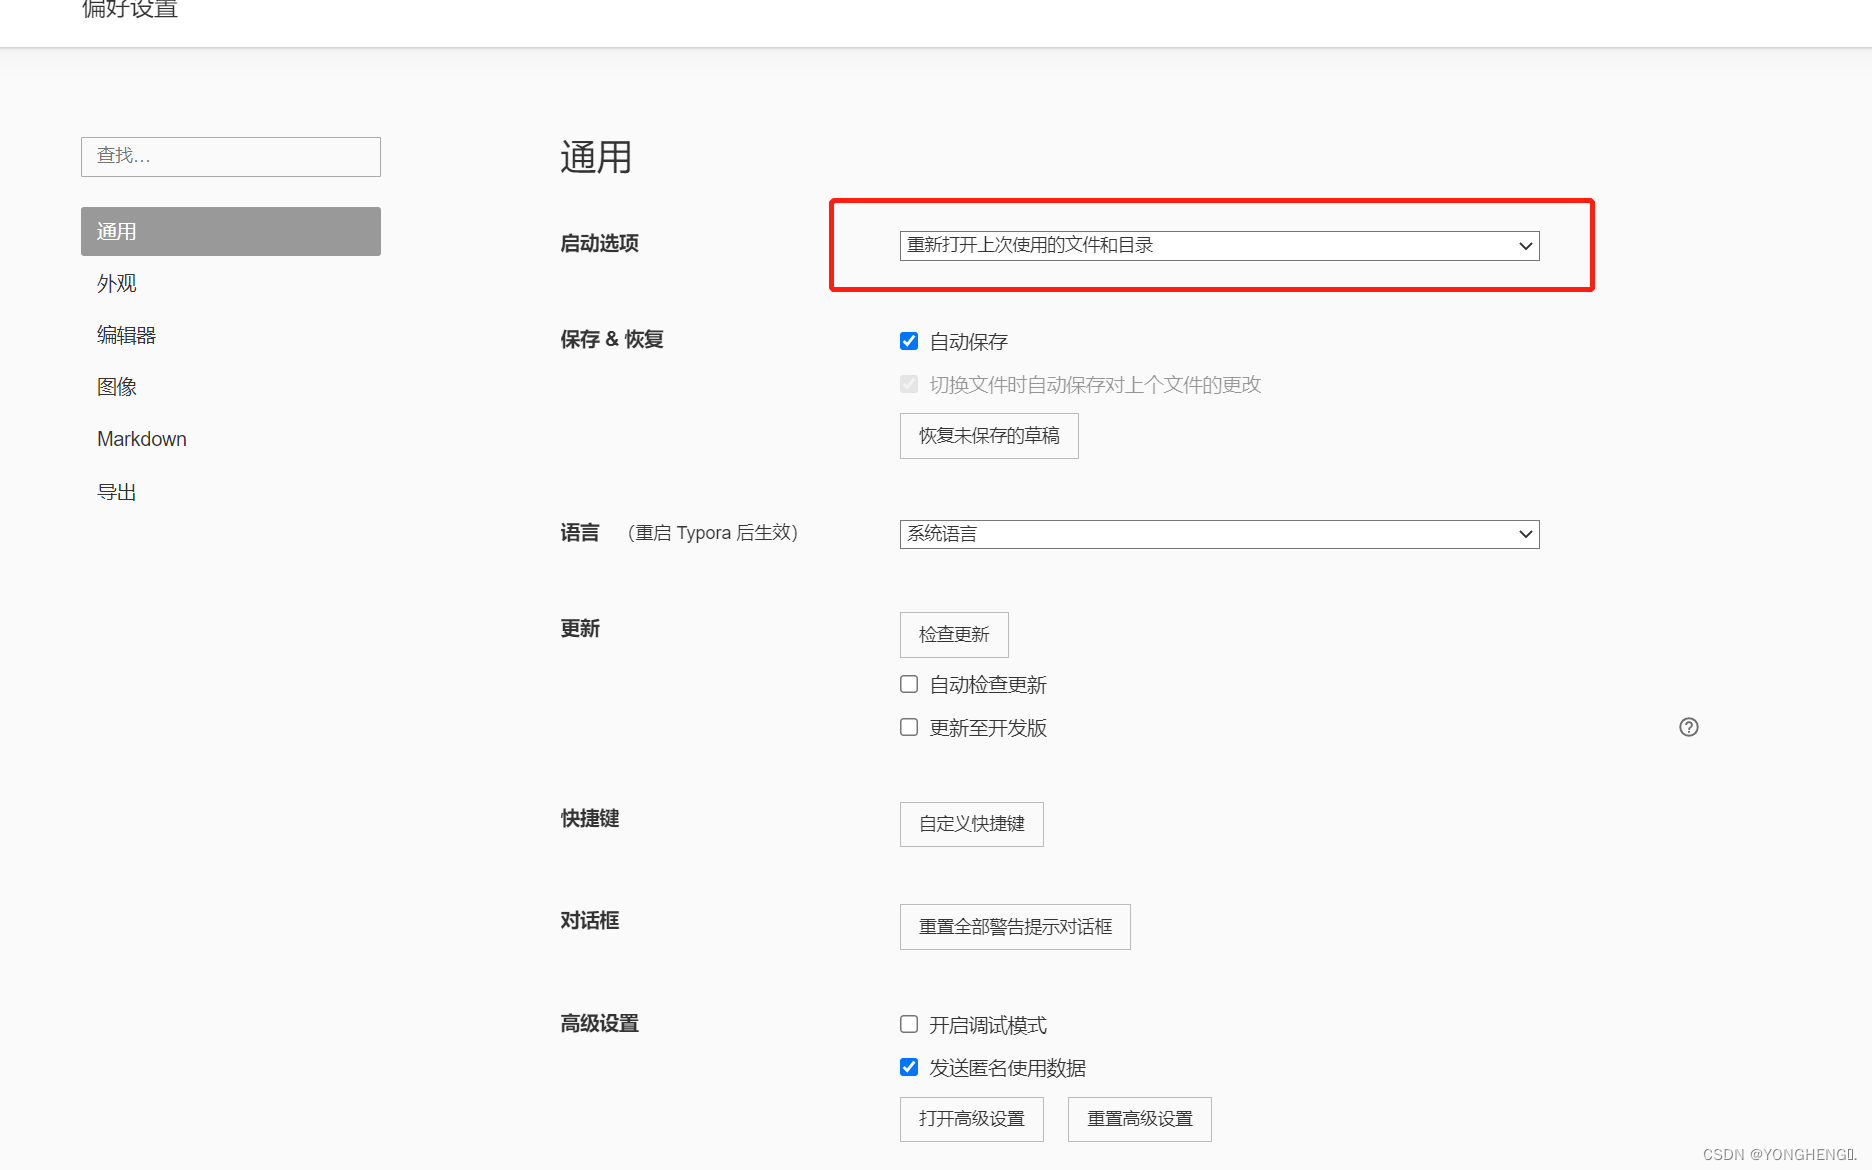Screen dimensions: 1872x1170
Task: Focus the 查找 search field
Action: 231,157
